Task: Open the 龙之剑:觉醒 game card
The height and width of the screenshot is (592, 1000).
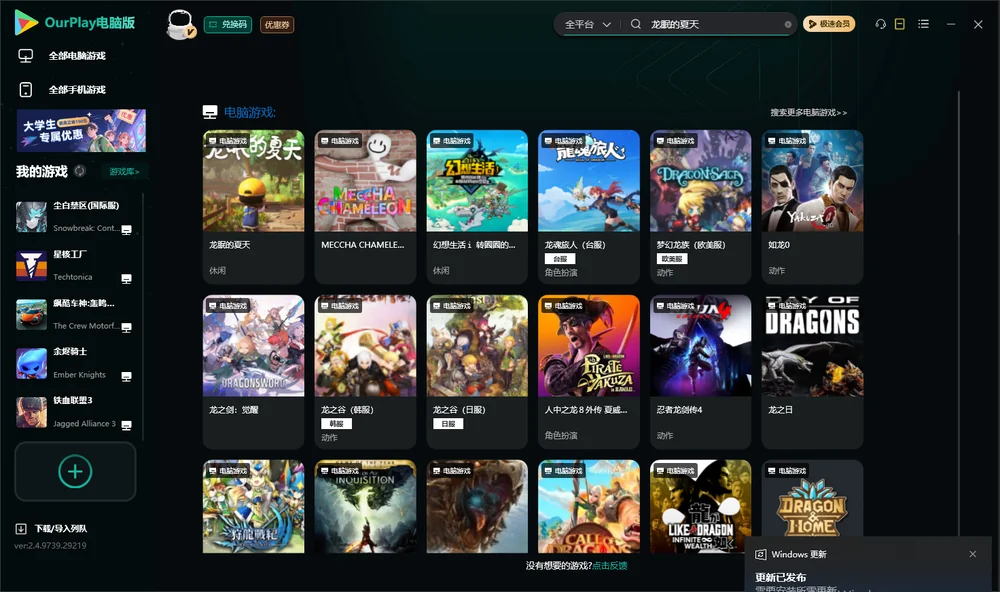Action: click(253, 372)
